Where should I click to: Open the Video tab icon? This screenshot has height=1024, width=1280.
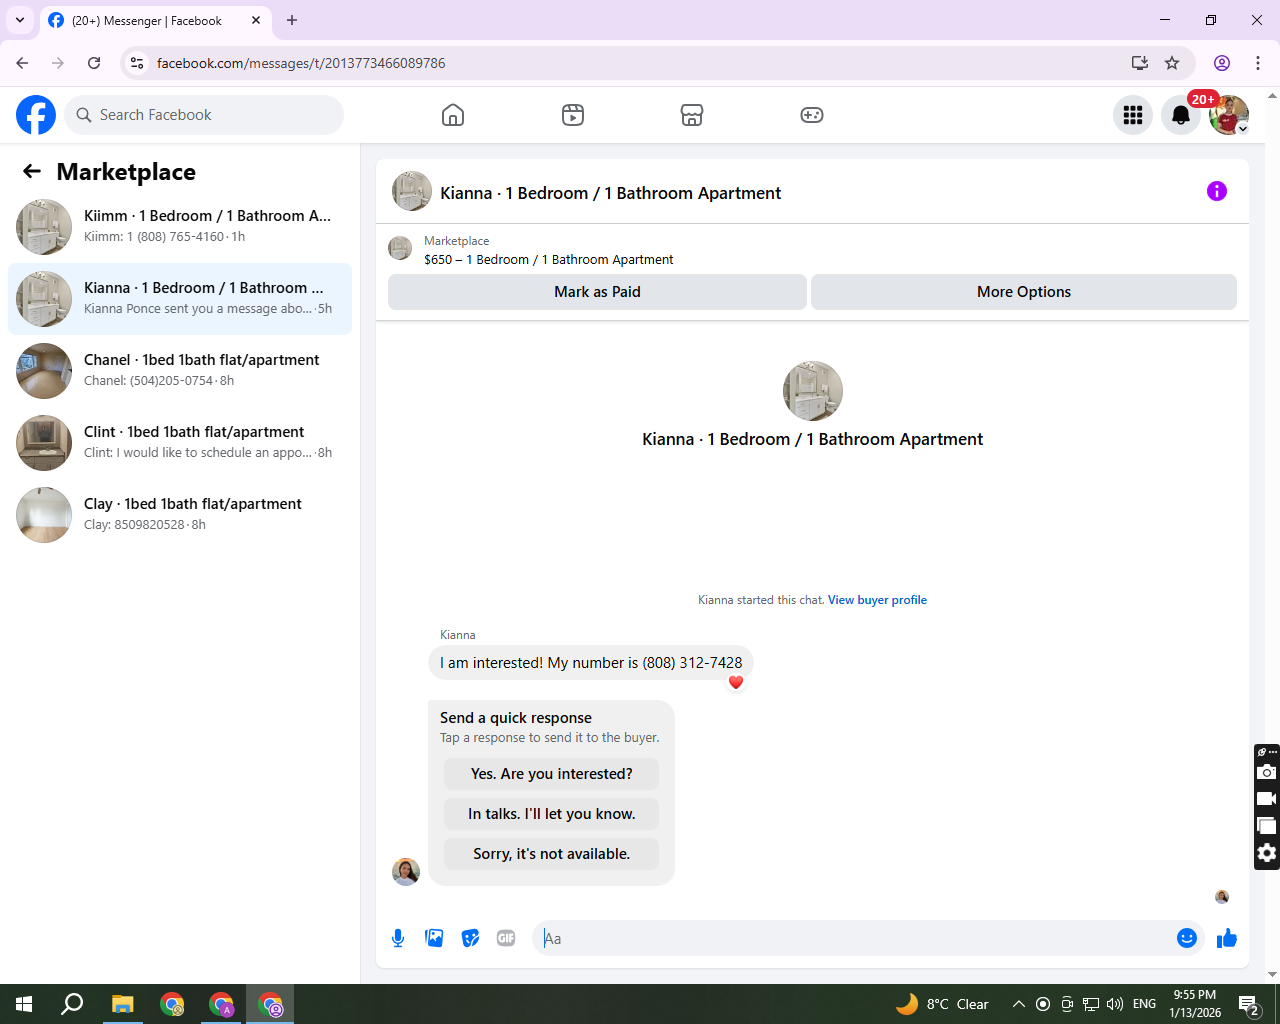(x=573, y=115)
